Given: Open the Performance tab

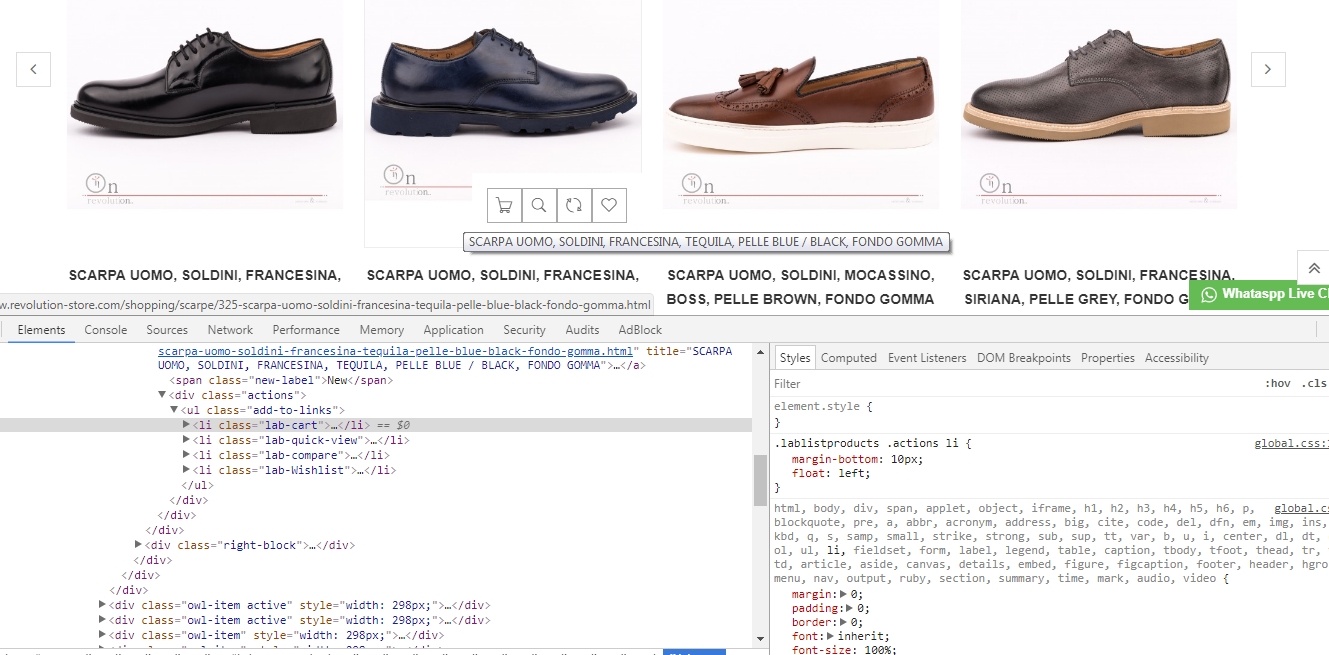Looking at the screenshot, I should [x=306, y=330].
